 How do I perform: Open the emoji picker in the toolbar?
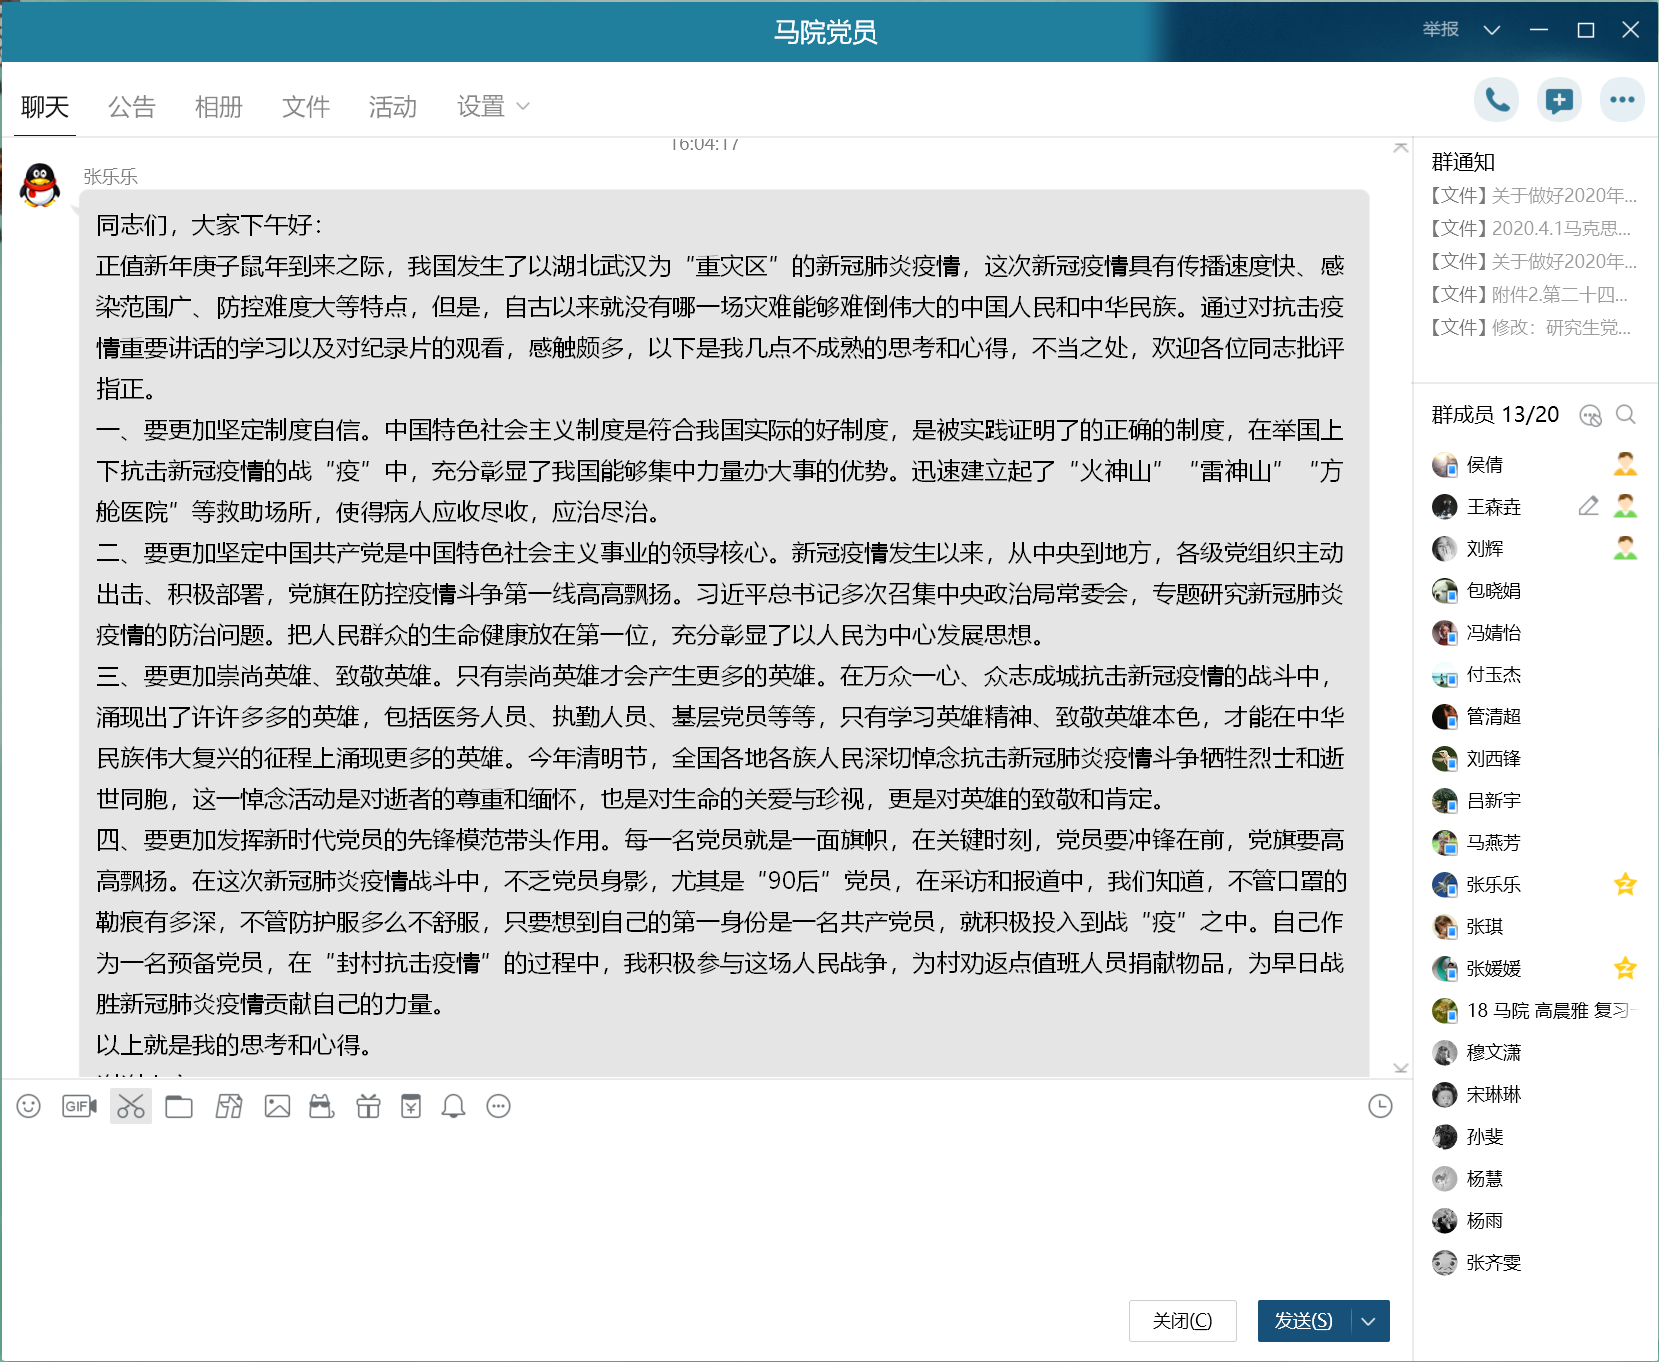click(x=29, y=1106)
